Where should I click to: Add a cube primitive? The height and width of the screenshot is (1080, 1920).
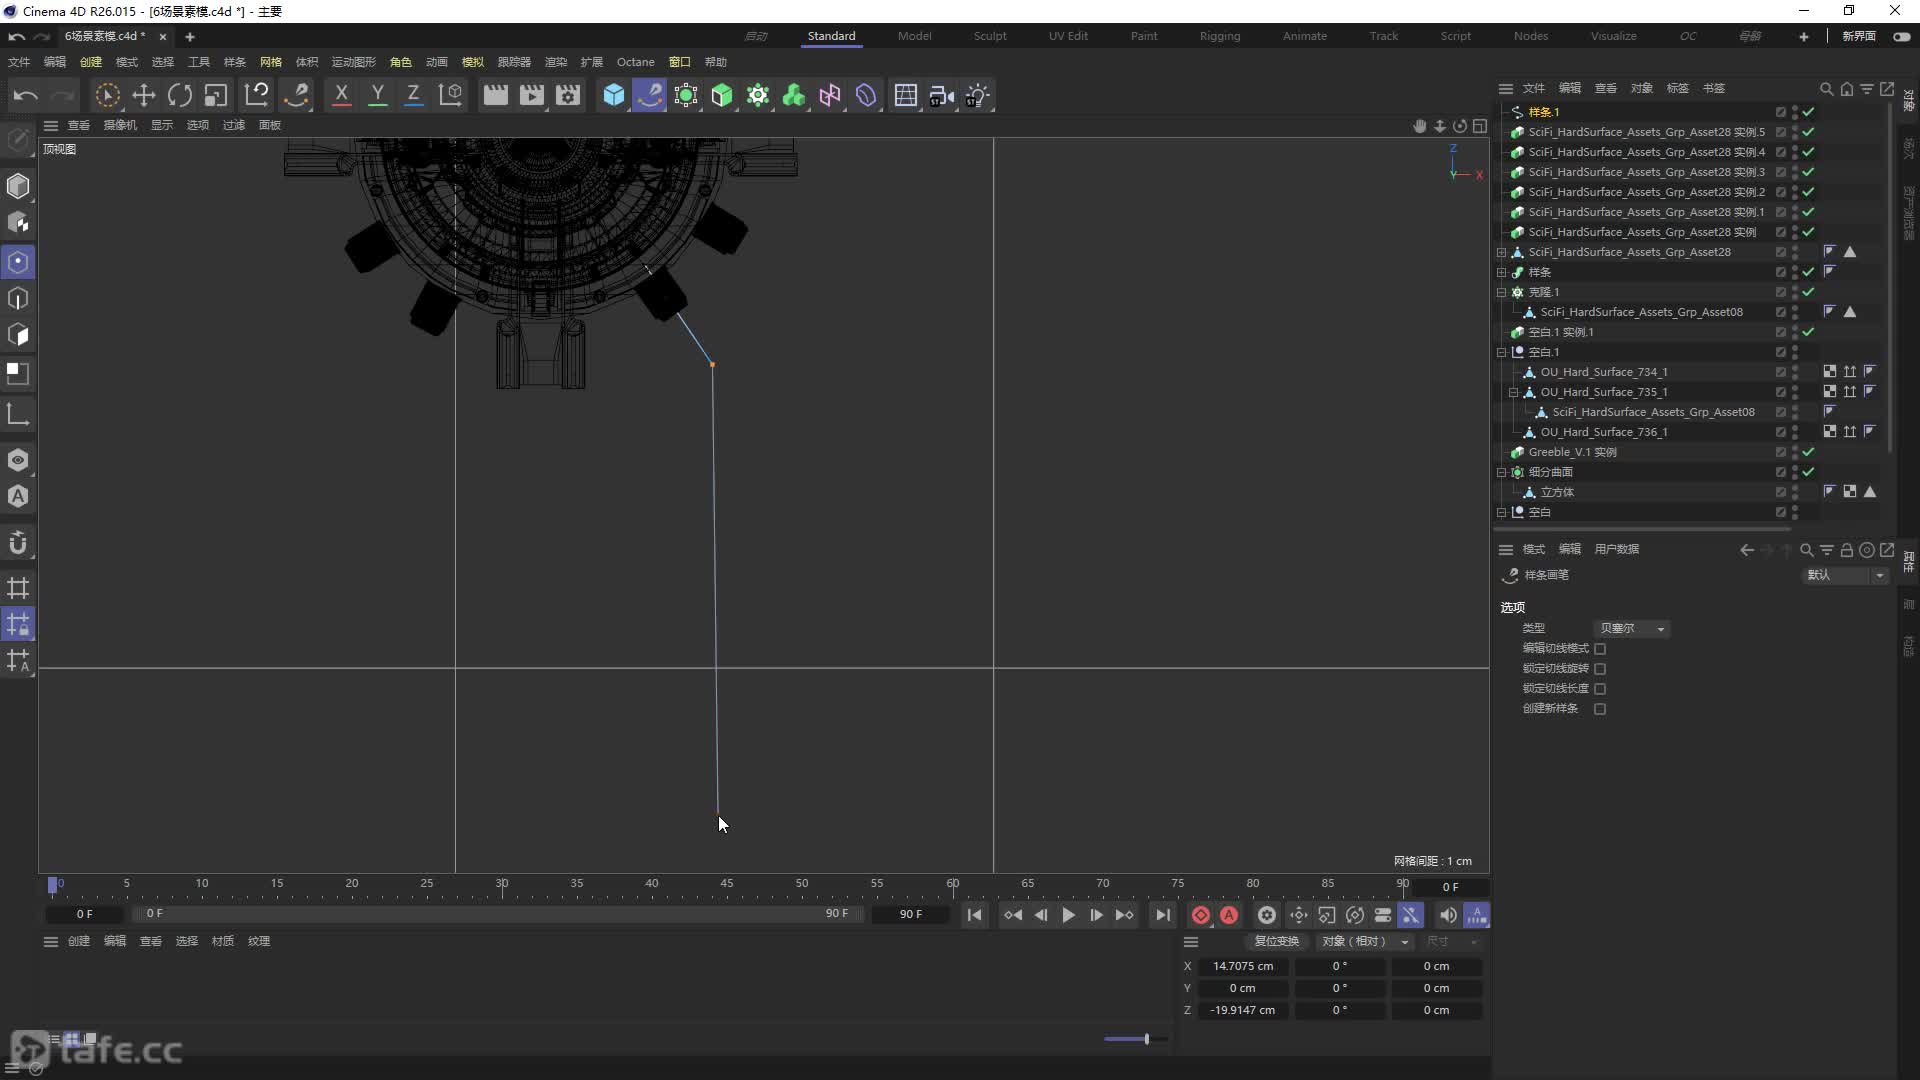click(x=614, y=96)
